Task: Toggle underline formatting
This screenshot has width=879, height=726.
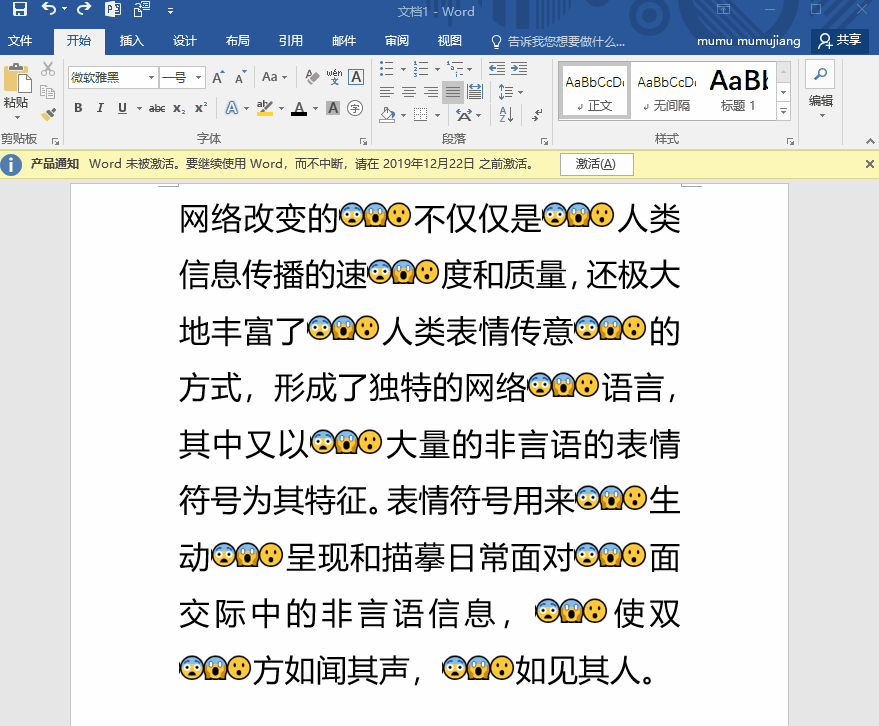Action: [x=122, y=108]
